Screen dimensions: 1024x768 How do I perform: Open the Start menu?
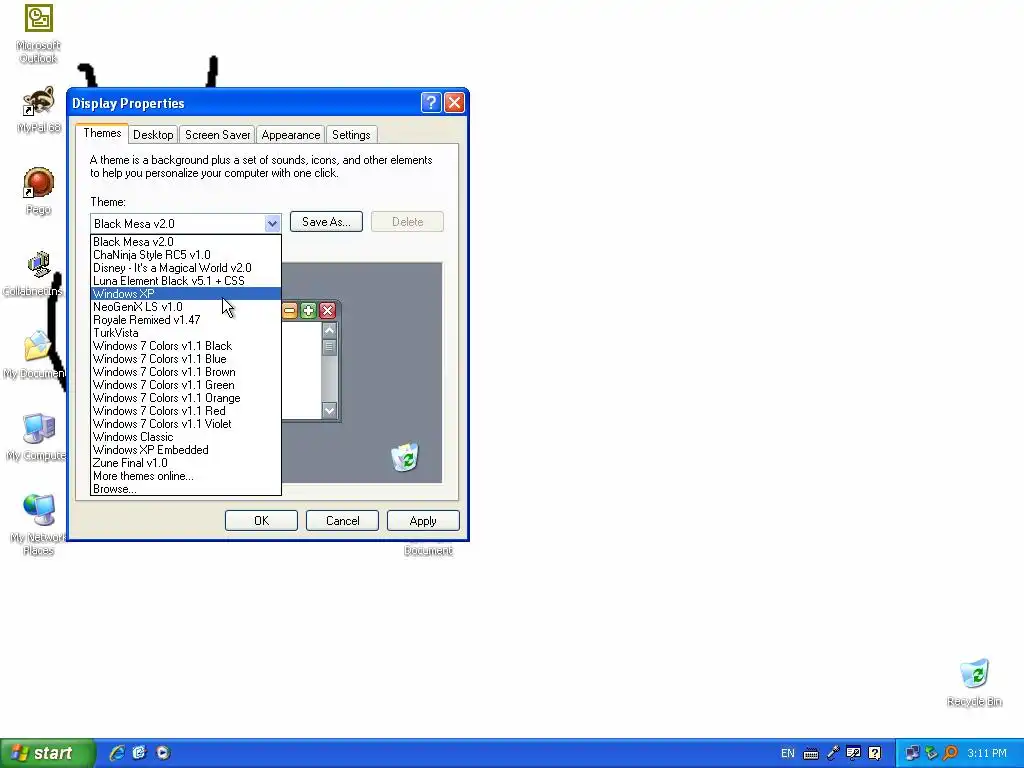pyautogui.click(x=47, y=753)
